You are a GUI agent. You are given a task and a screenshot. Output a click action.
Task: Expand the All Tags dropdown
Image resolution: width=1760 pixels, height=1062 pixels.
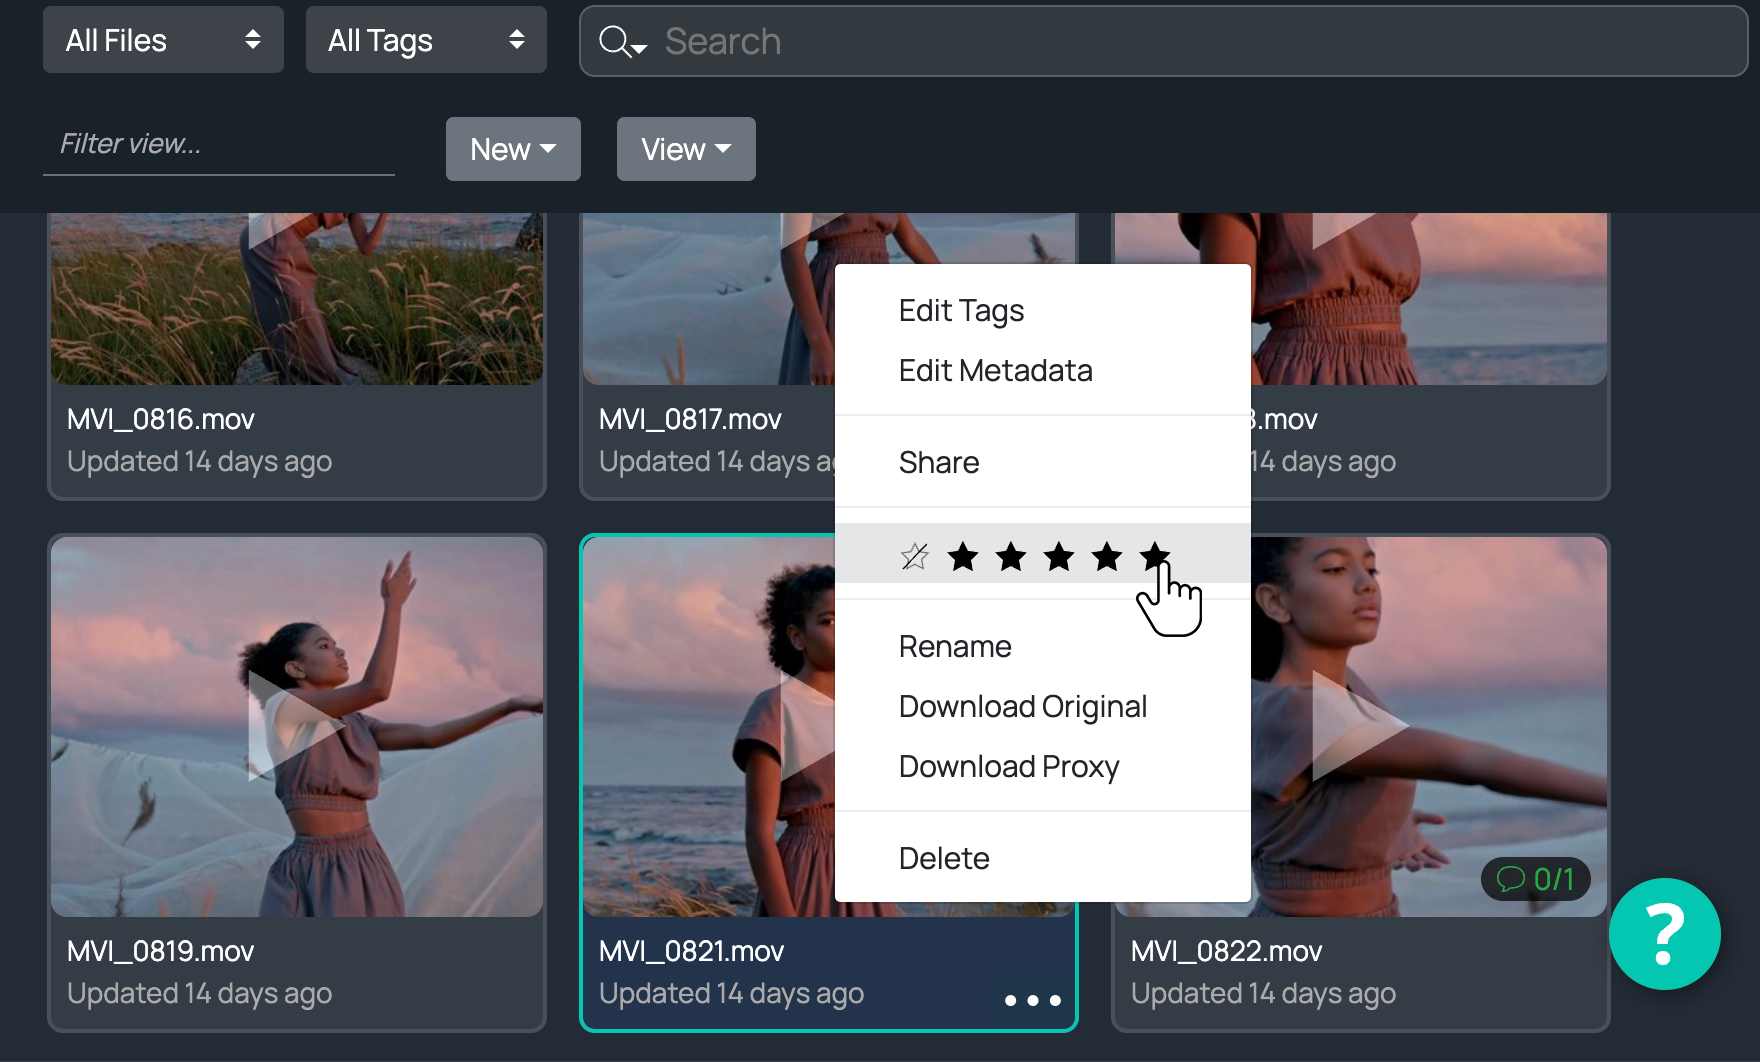pyautogui.click(x=426, y=40)
